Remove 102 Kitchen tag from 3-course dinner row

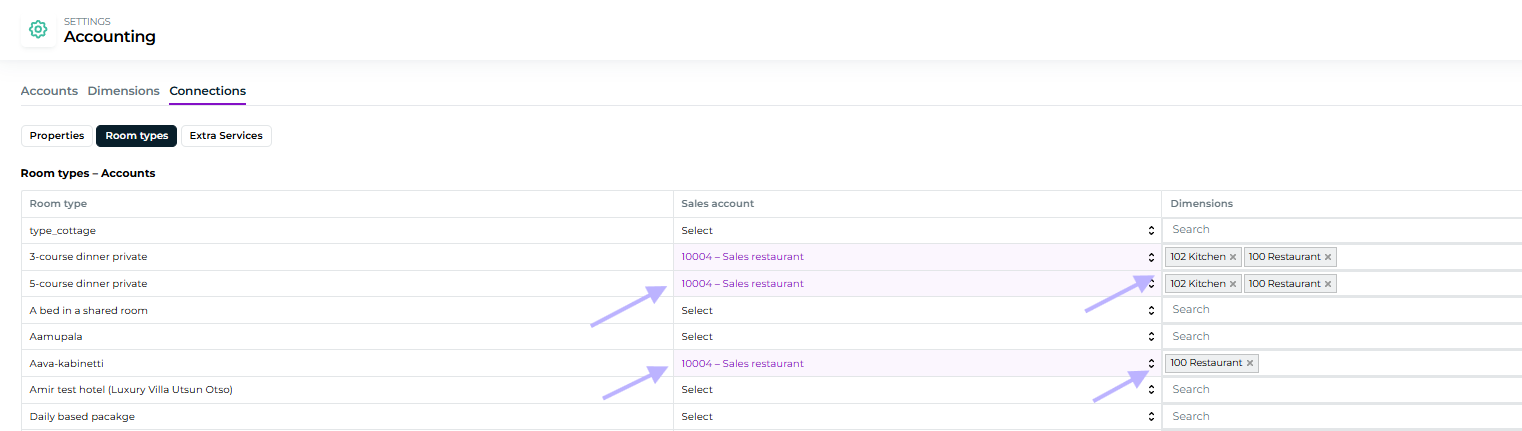pos(1233,257)
